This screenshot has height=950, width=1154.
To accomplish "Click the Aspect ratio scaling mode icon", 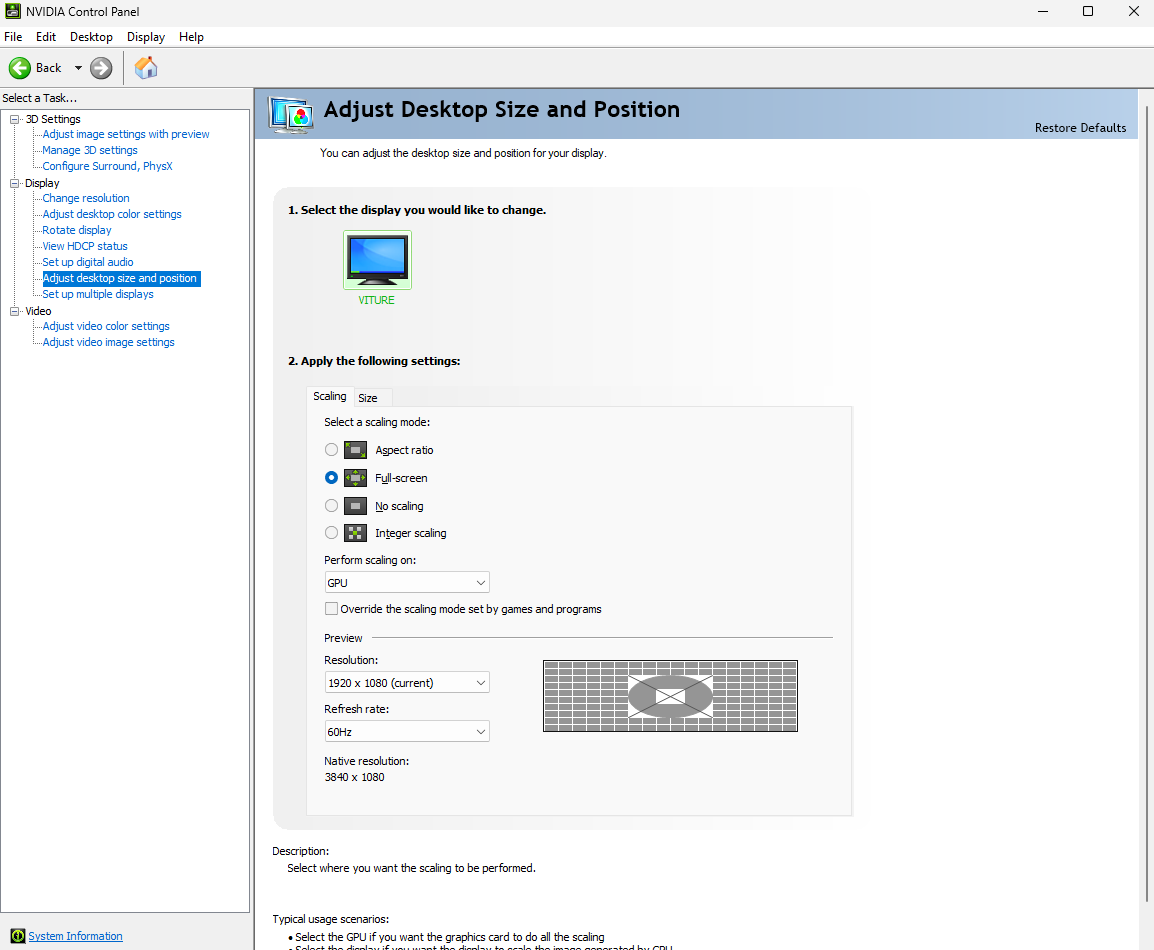I will [355, 450].
